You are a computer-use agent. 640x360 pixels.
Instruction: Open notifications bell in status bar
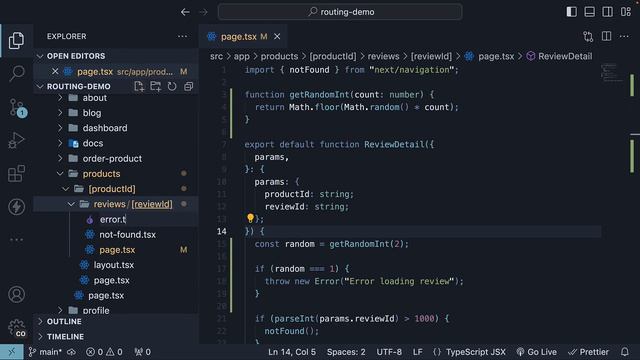(x=624, y=352)
